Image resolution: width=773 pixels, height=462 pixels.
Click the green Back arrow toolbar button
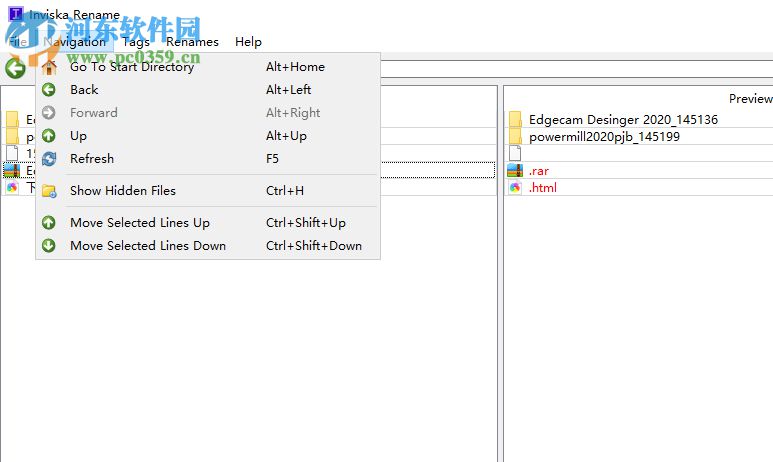click(x=15, y=68)
